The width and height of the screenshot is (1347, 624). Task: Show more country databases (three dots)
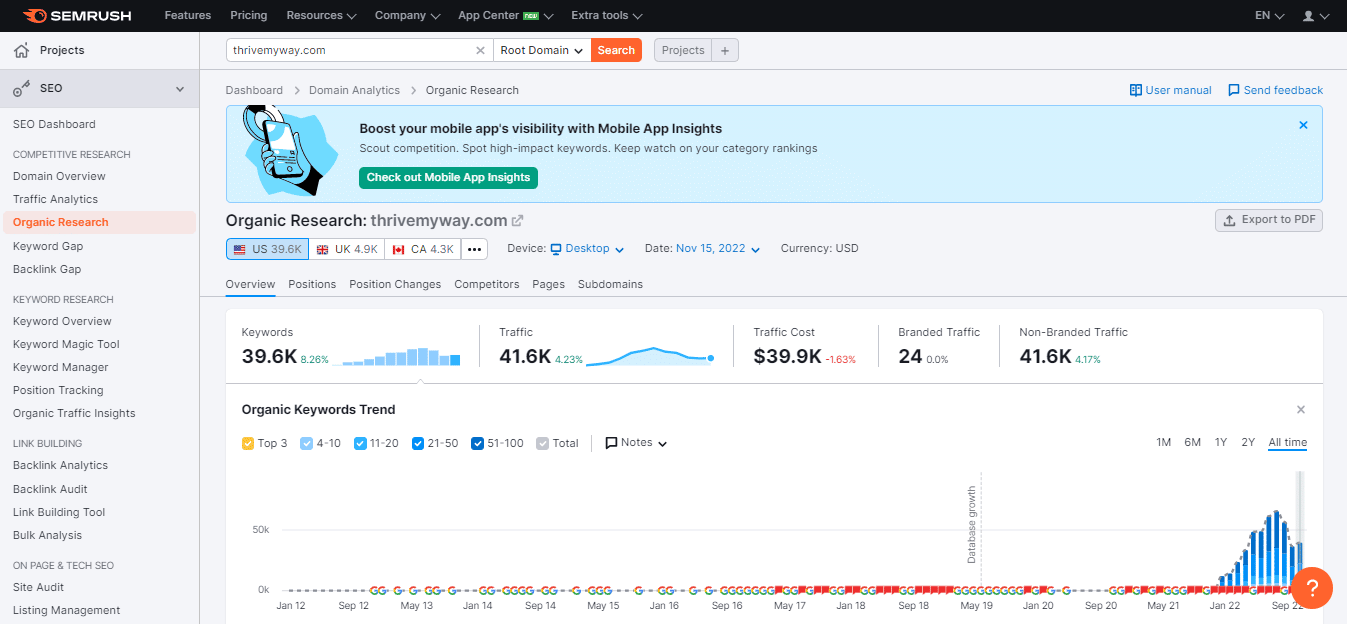[x=474, y=249]
